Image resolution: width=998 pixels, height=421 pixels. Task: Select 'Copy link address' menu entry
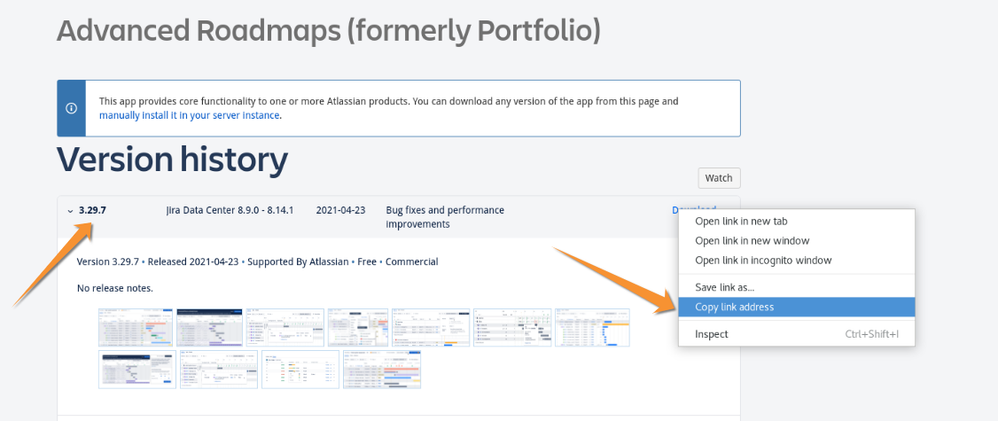tap(796, 307)
